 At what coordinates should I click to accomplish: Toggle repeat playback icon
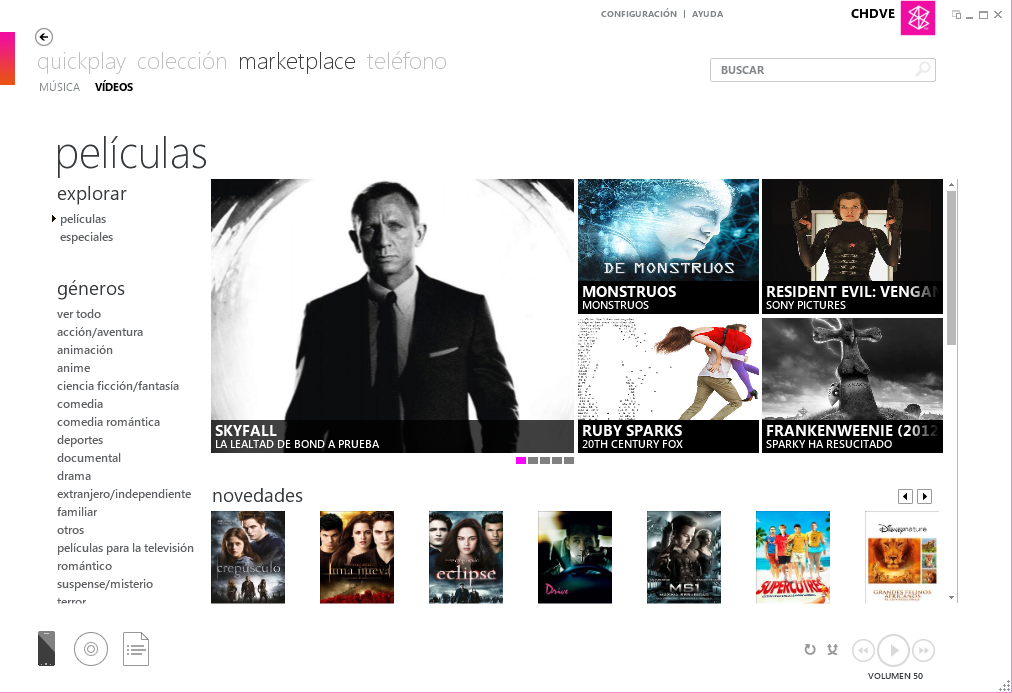[810, 650]
